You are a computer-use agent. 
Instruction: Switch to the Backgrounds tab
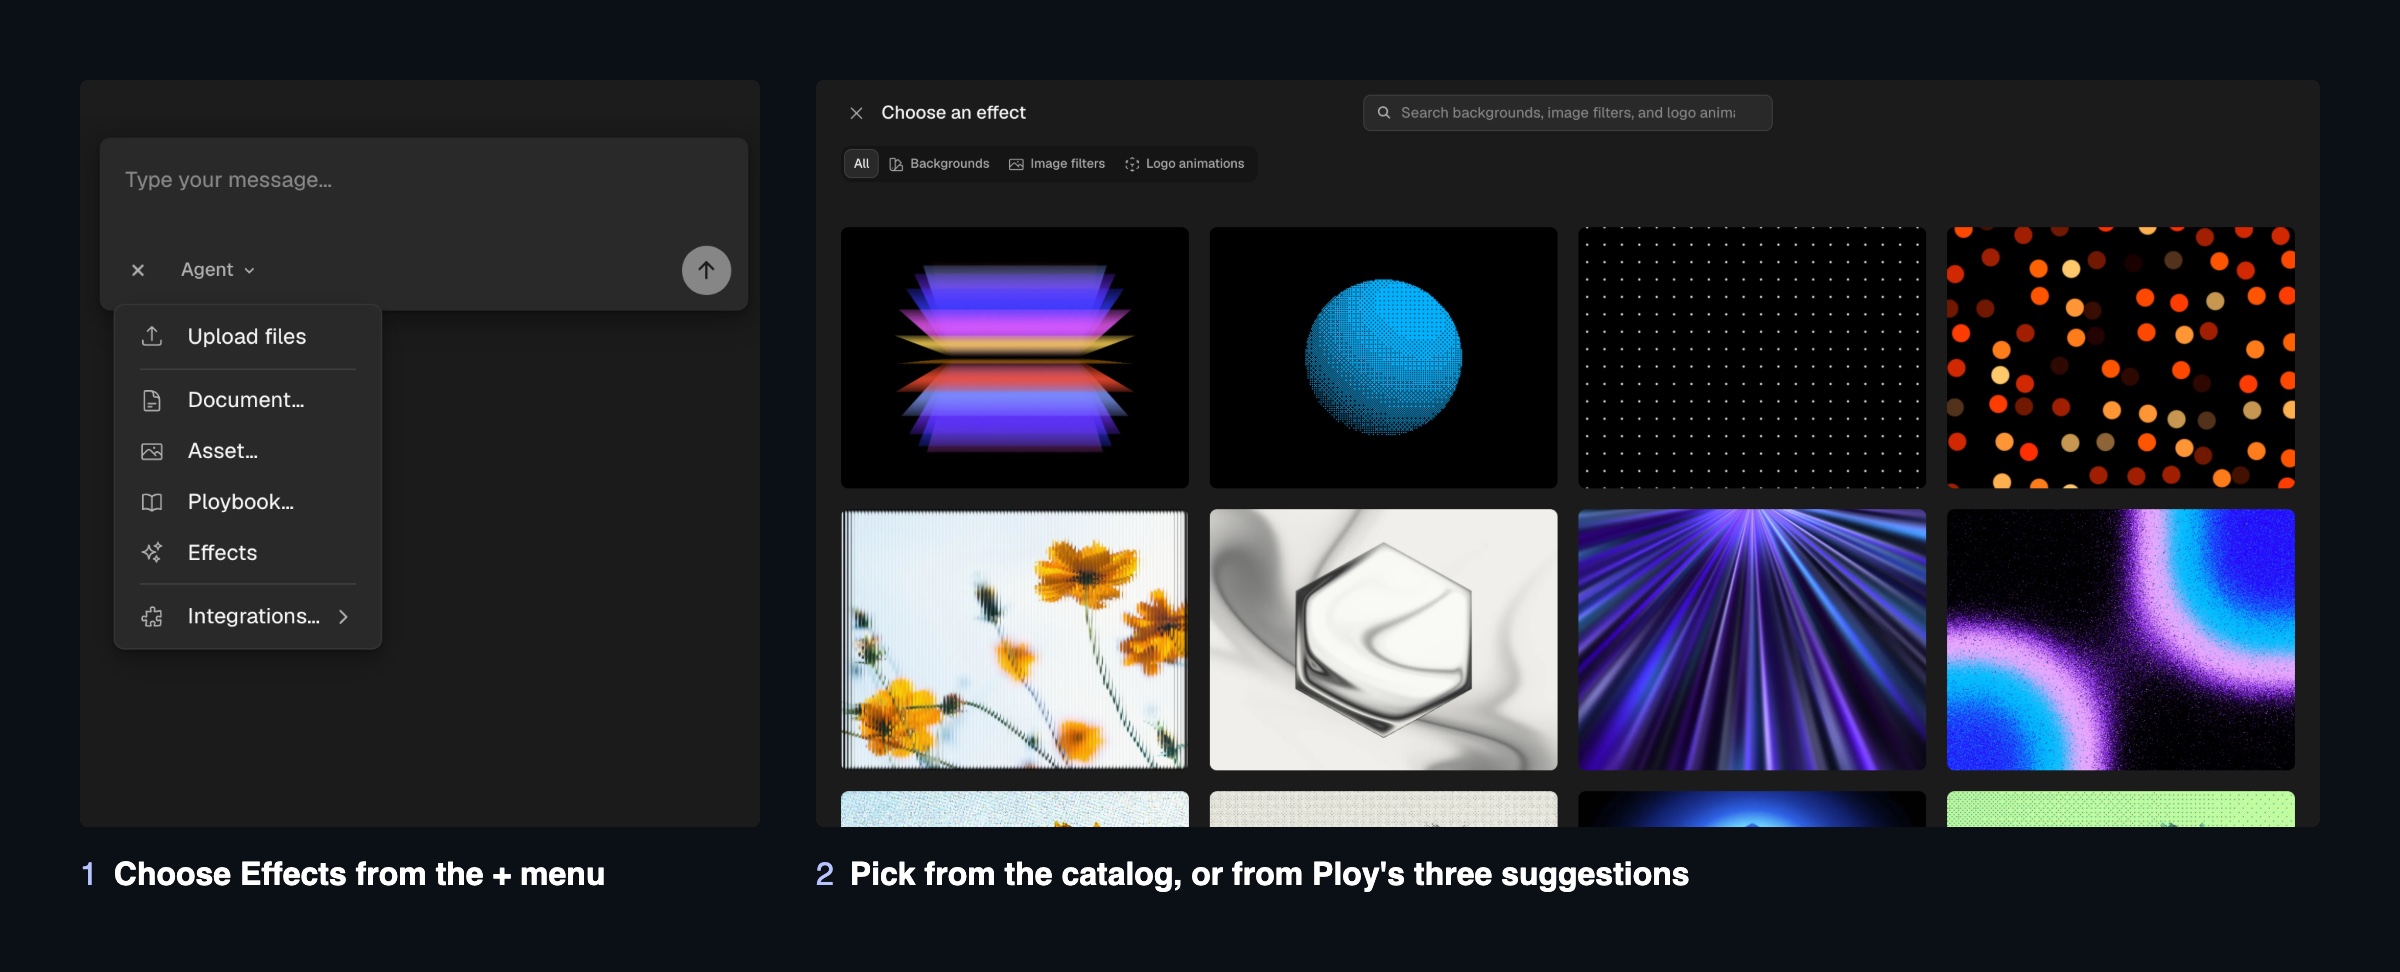coord(939,164)
